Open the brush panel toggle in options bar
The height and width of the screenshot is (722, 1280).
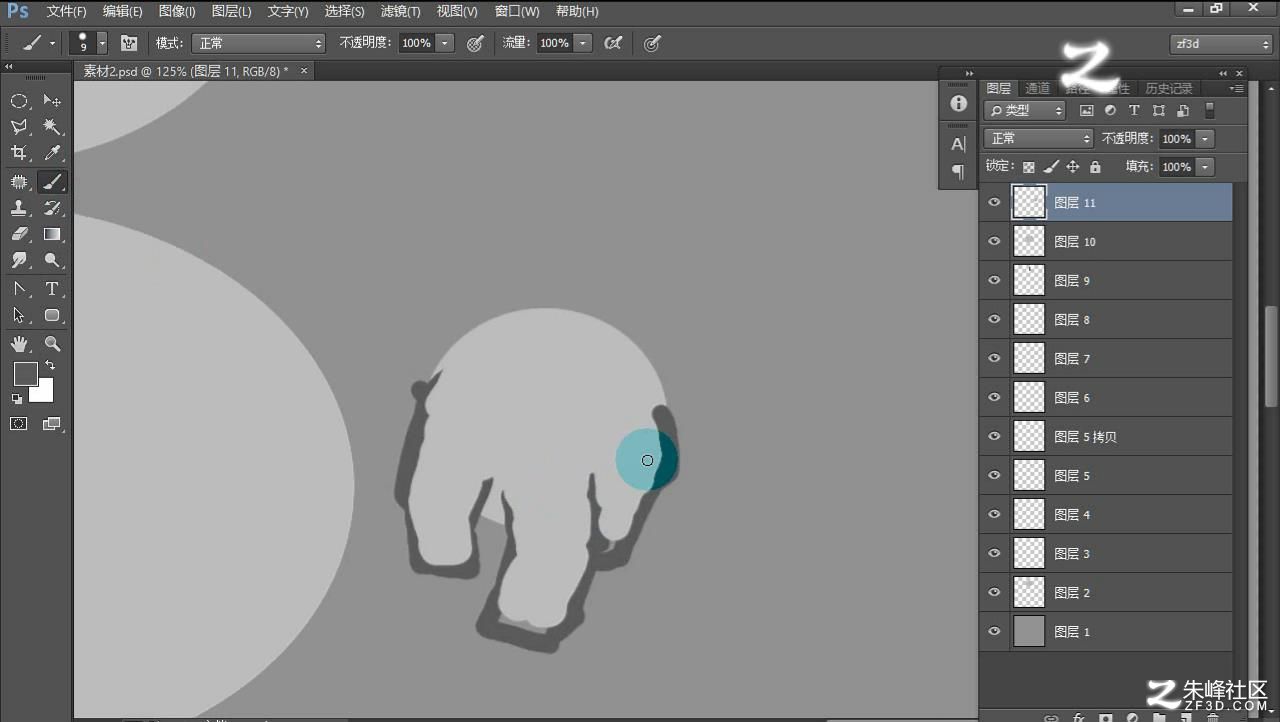(x=129, y=43)
